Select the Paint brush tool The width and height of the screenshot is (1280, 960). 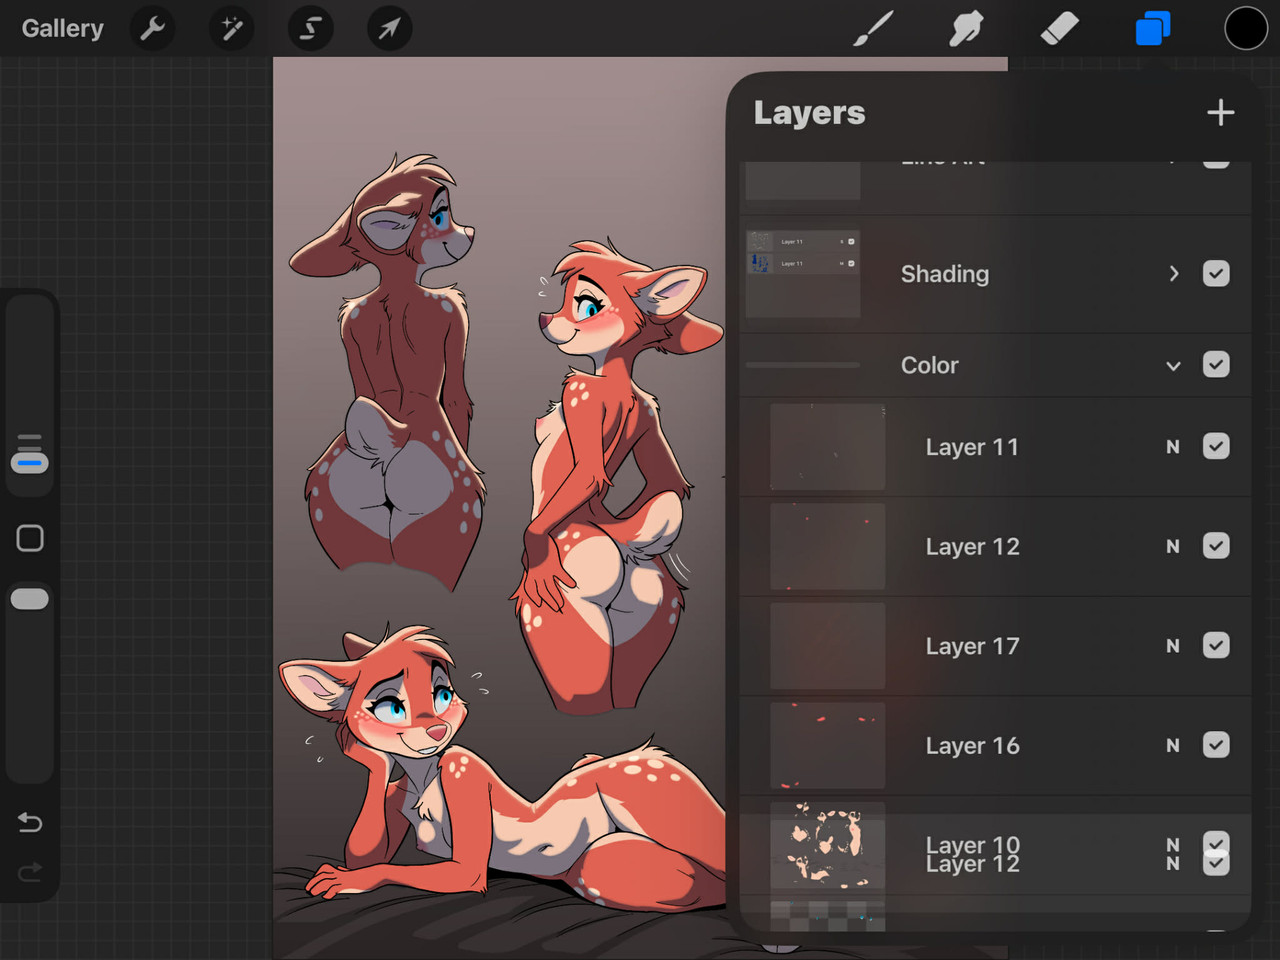[873, 28]
